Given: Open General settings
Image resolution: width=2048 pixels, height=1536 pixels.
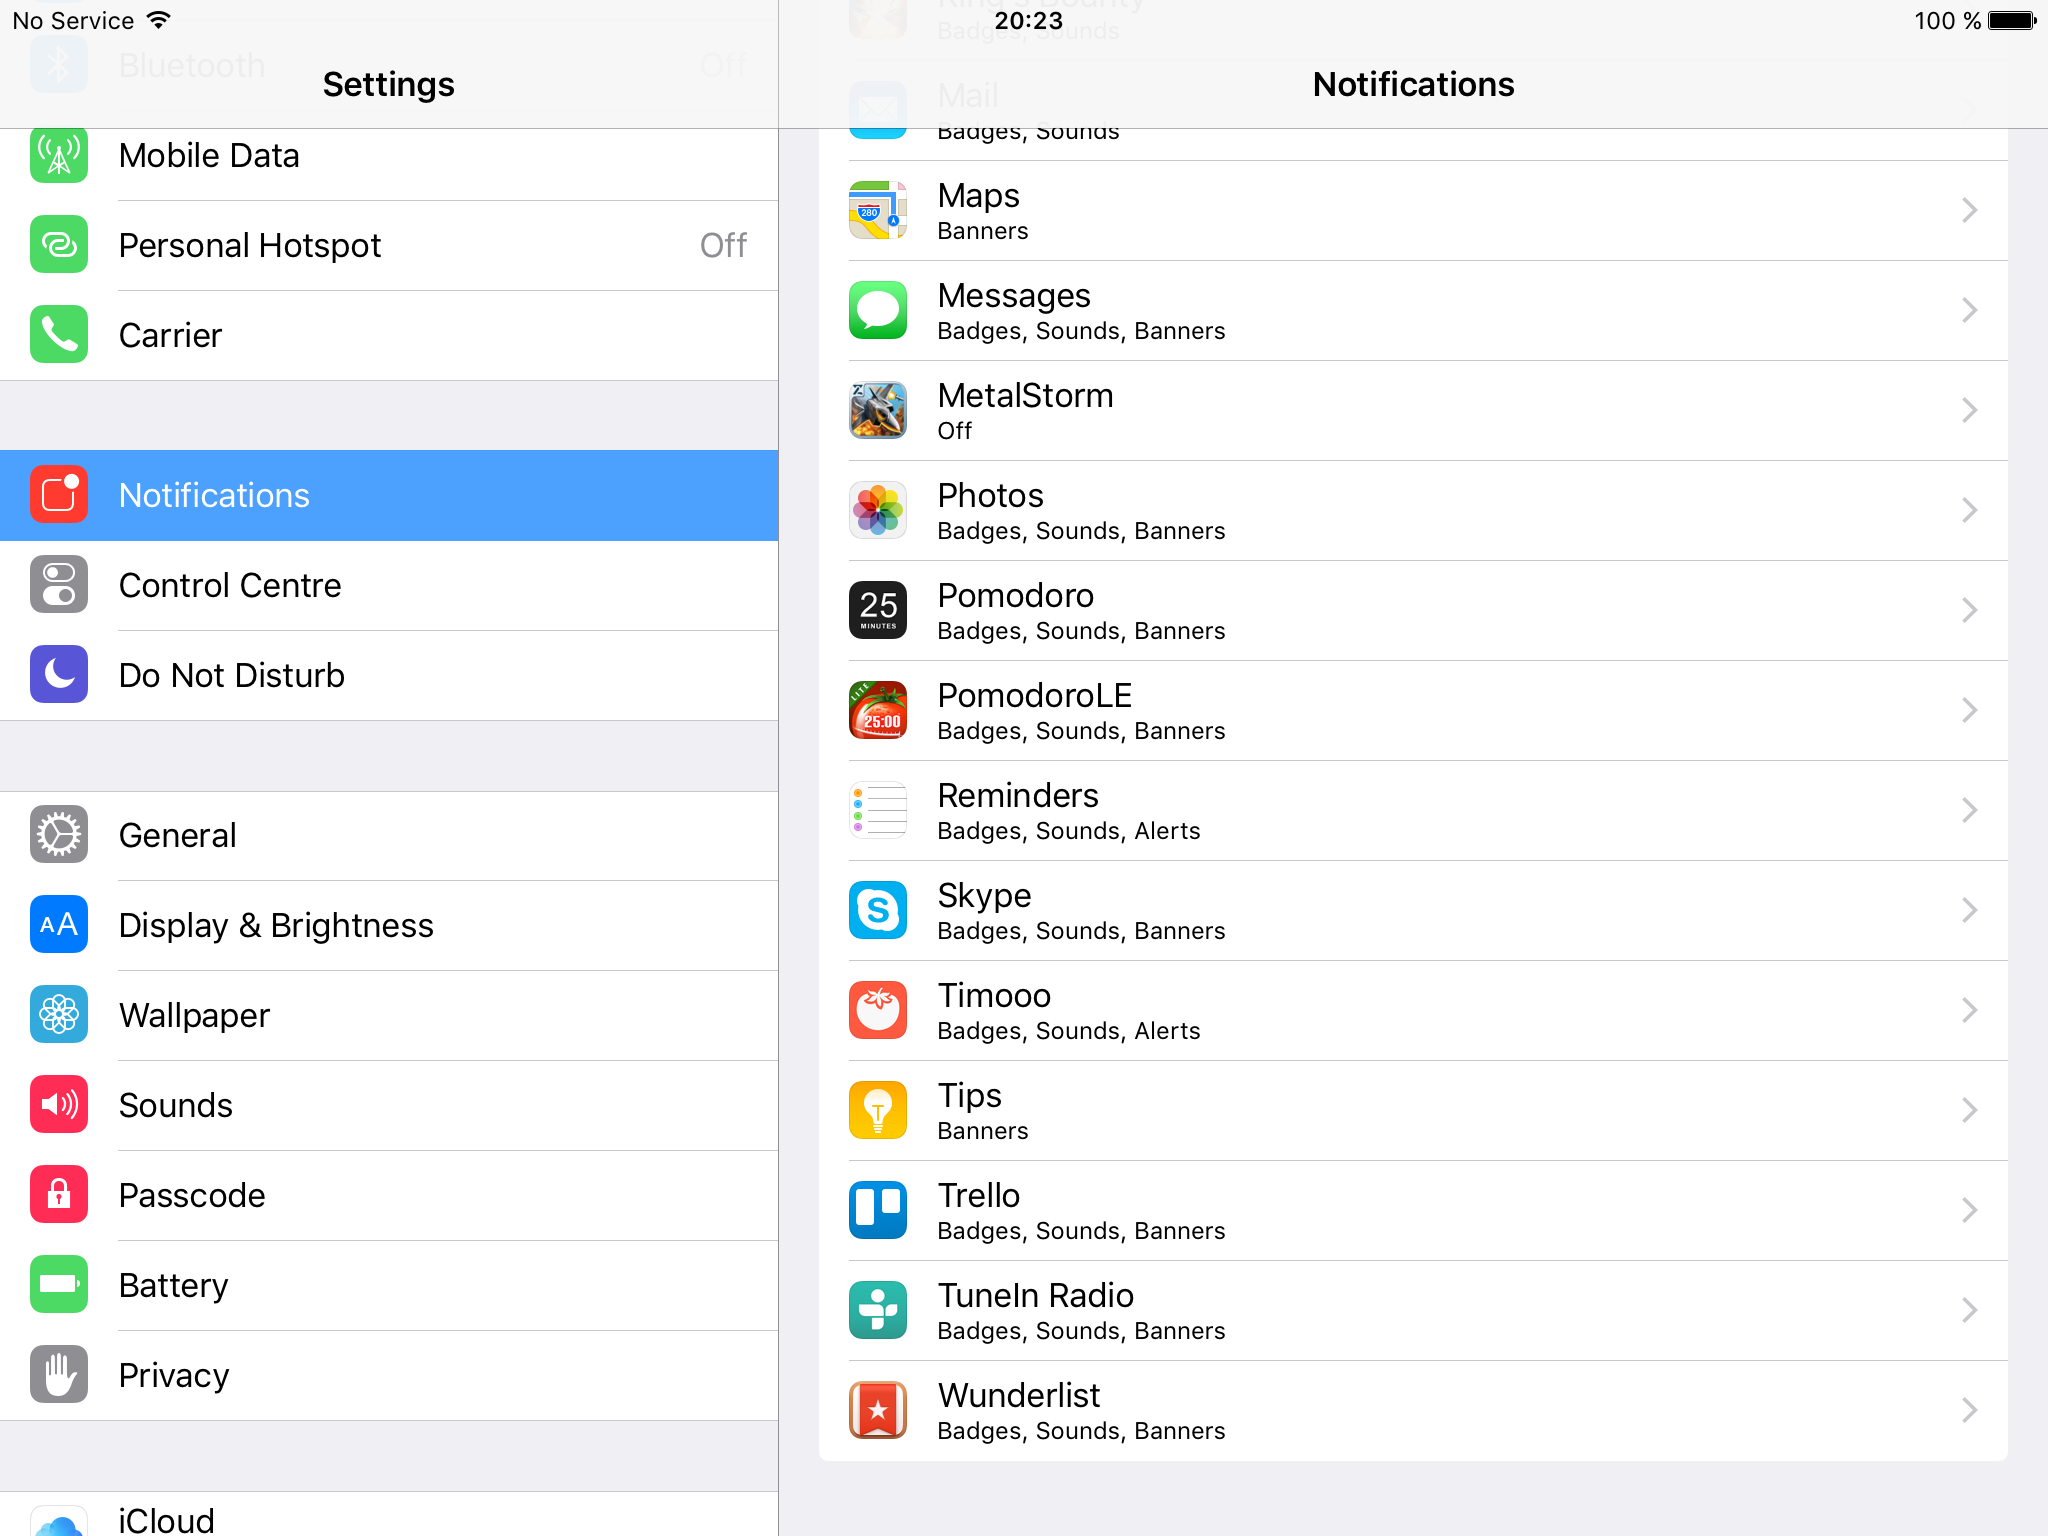Looking at the screenshot, I should [x=389, y=835].
